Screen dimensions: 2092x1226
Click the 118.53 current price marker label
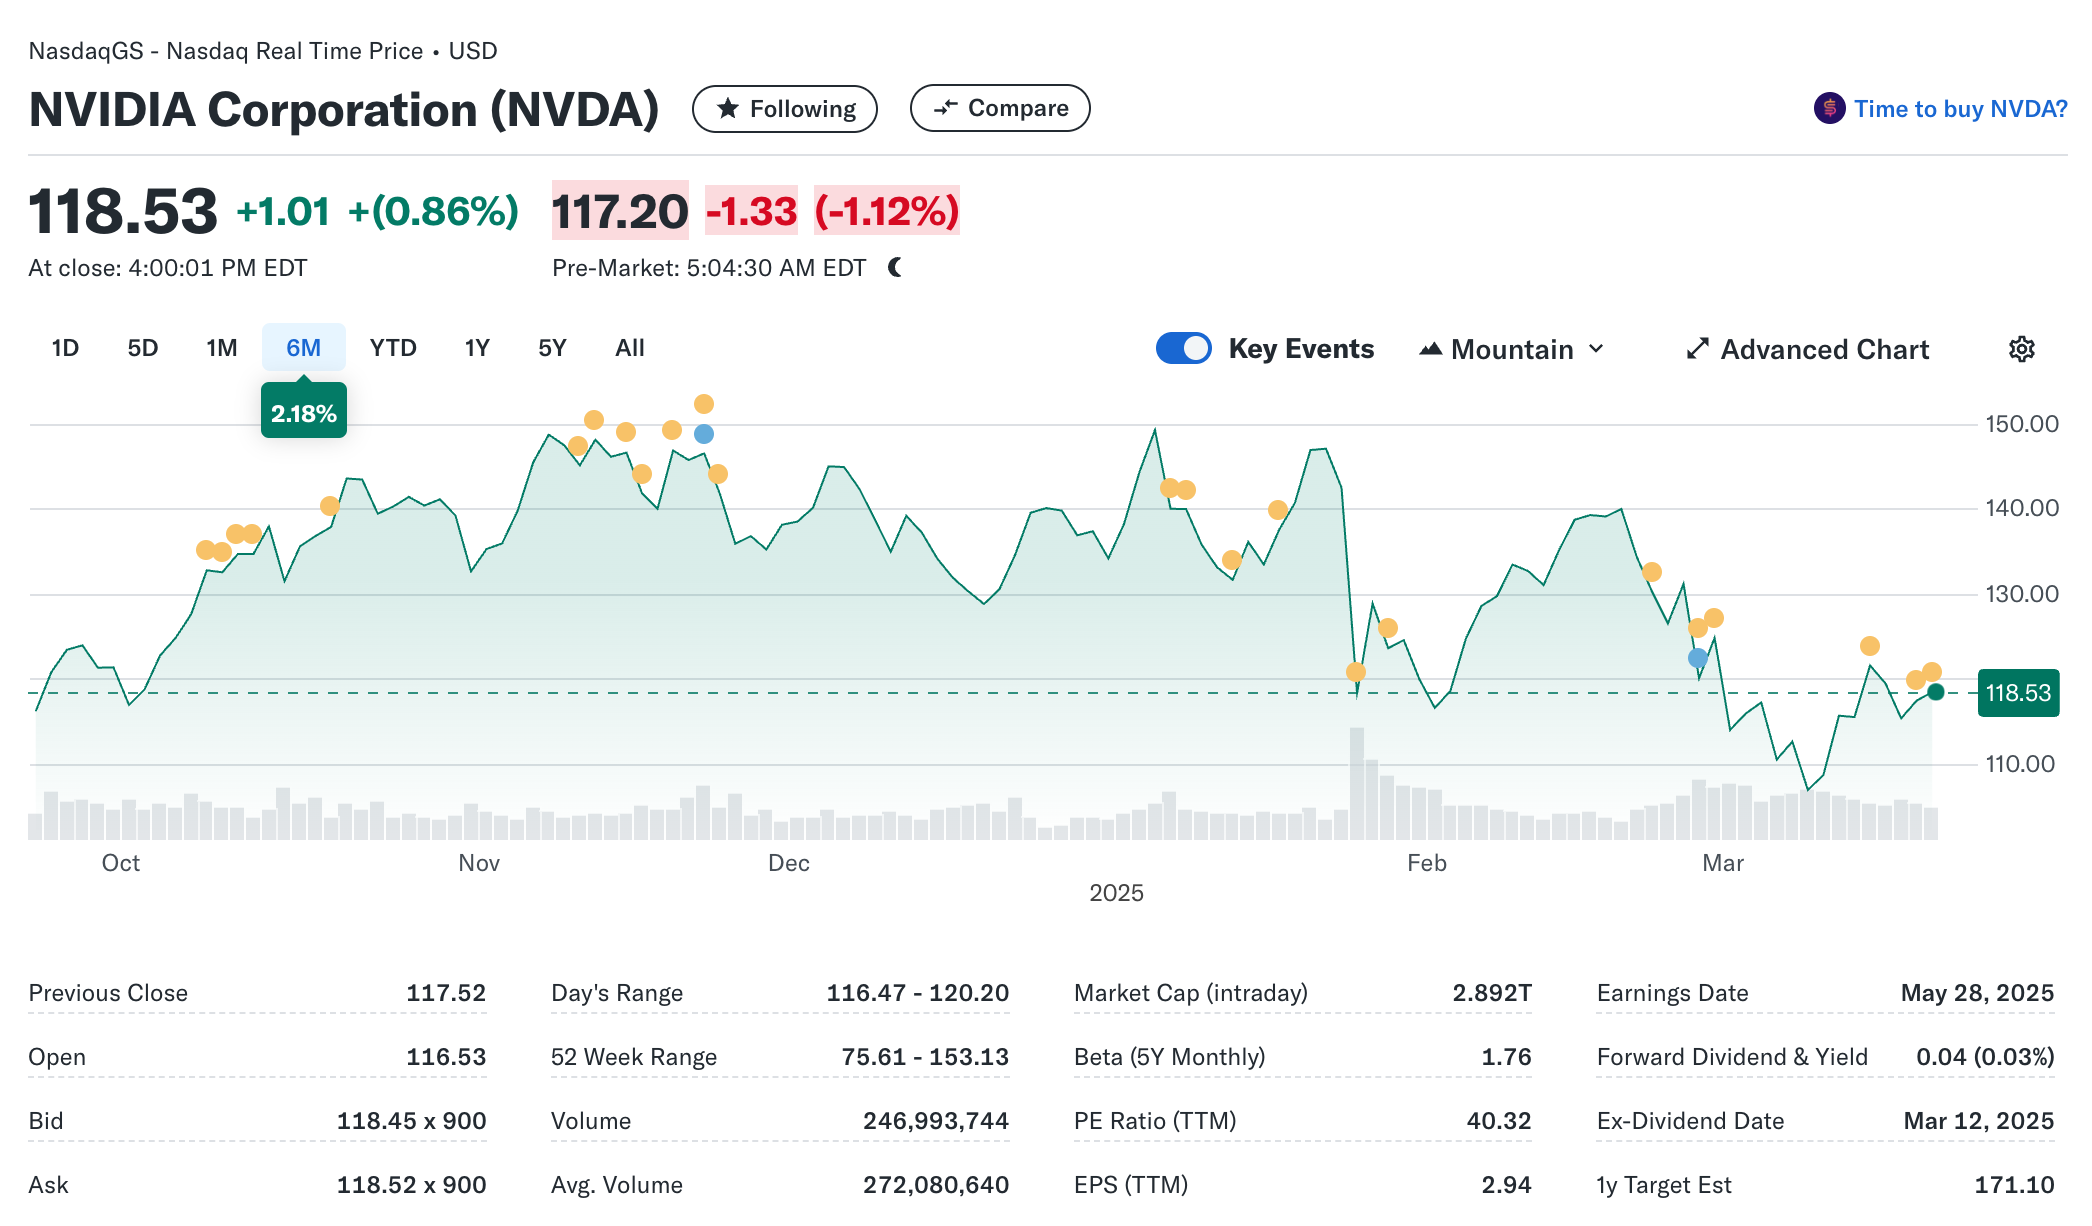[2018, 693]
